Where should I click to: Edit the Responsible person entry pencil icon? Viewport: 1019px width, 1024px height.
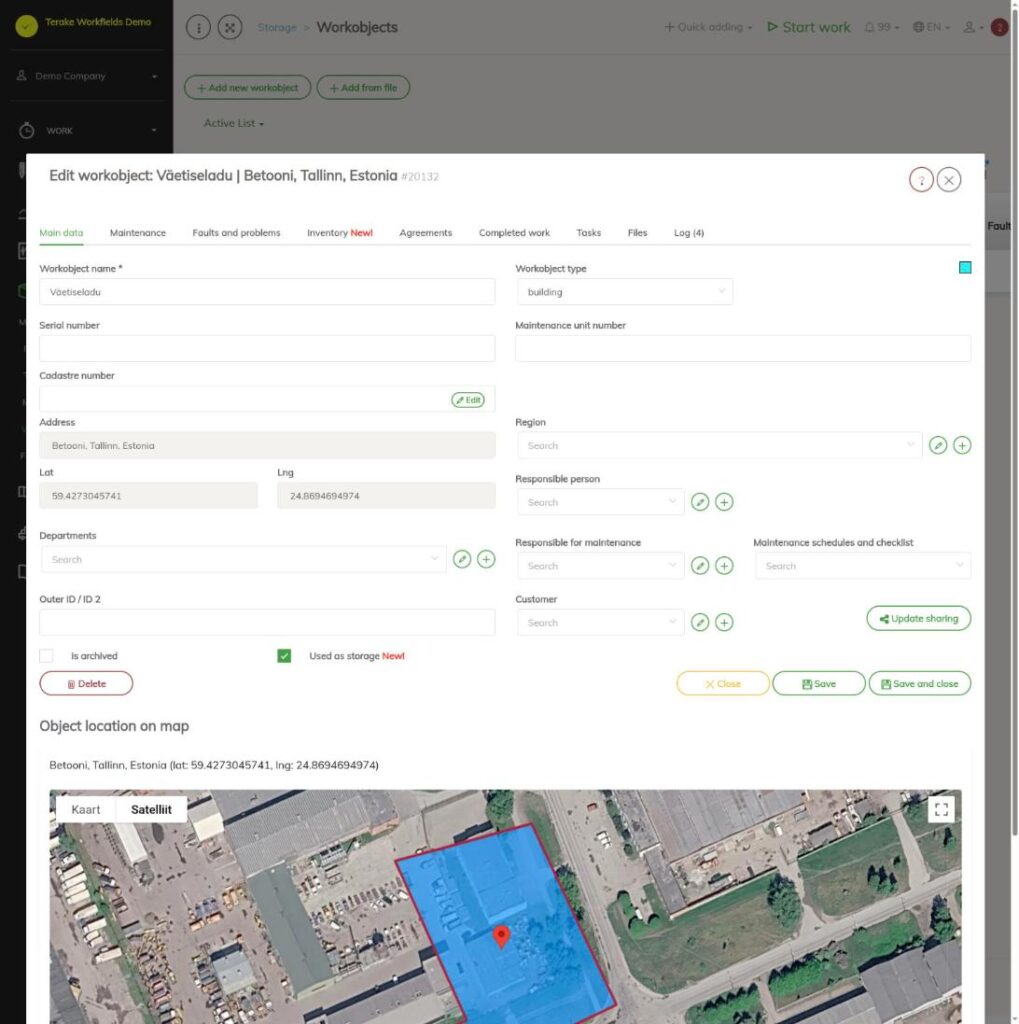click(x=700, y=502)
